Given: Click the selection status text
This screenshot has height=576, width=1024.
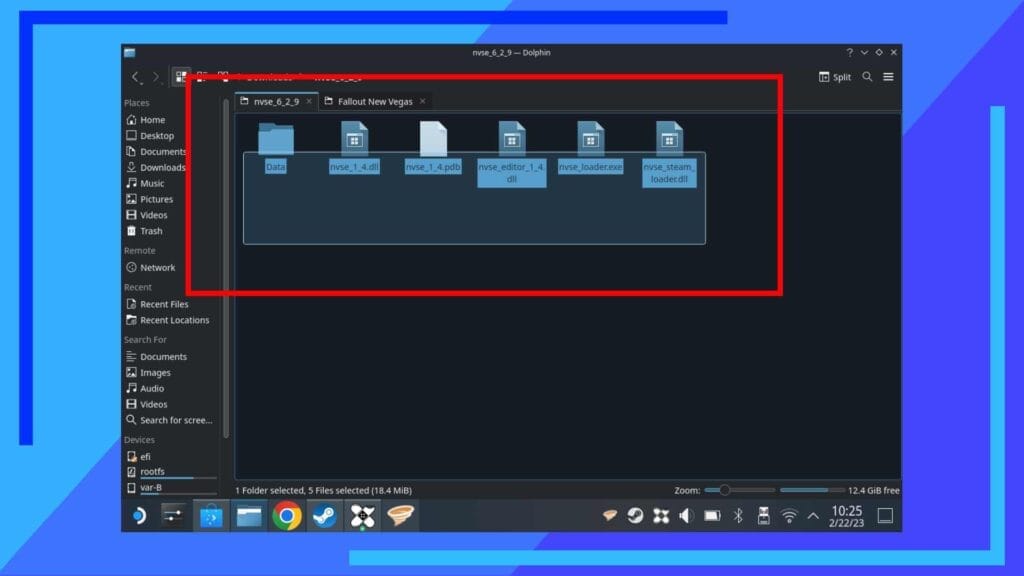Looking at the screenshot, I should click(323, 490).
